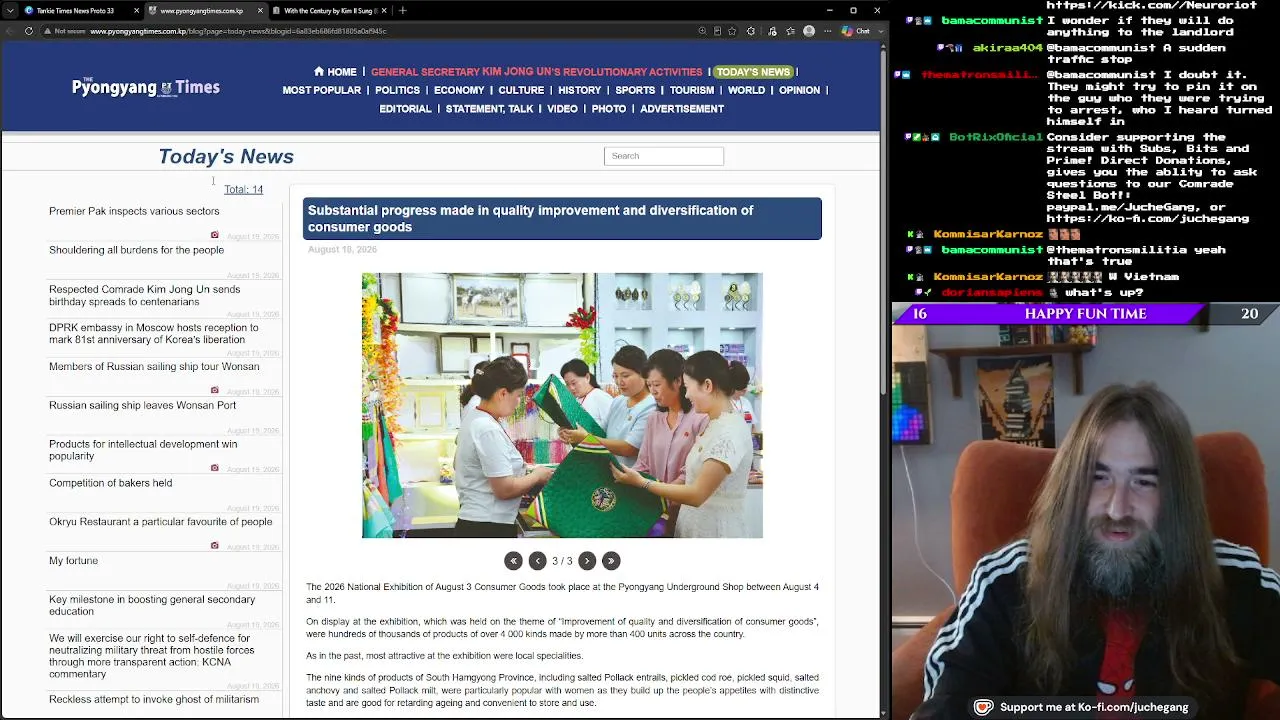Switch to With the Century by Kim Il Sung tab

[x=329, y=11]
